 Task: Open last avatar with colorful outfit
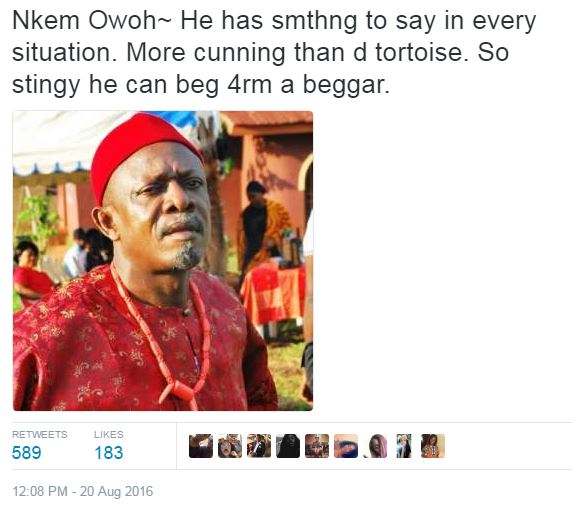point(433,446)
